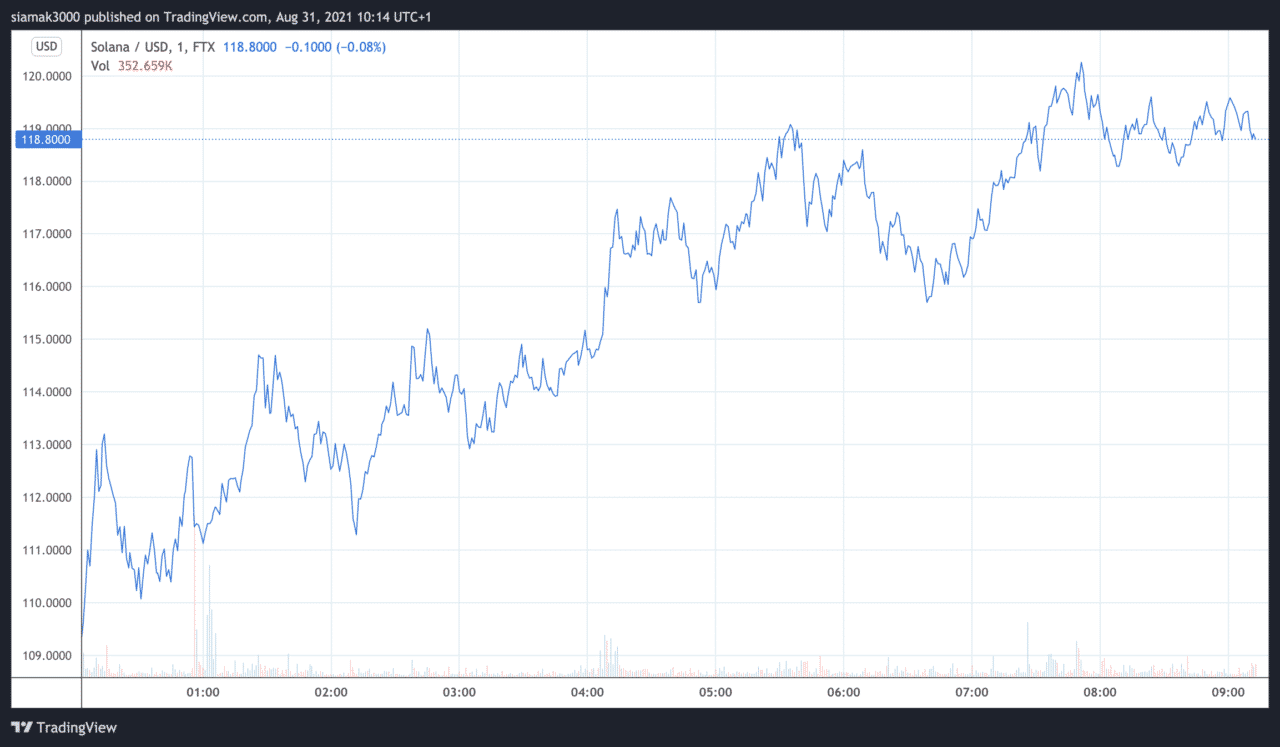
Task: Click the highlighted 118.8000 price tag on axis
Action: [x=47, y=140]
